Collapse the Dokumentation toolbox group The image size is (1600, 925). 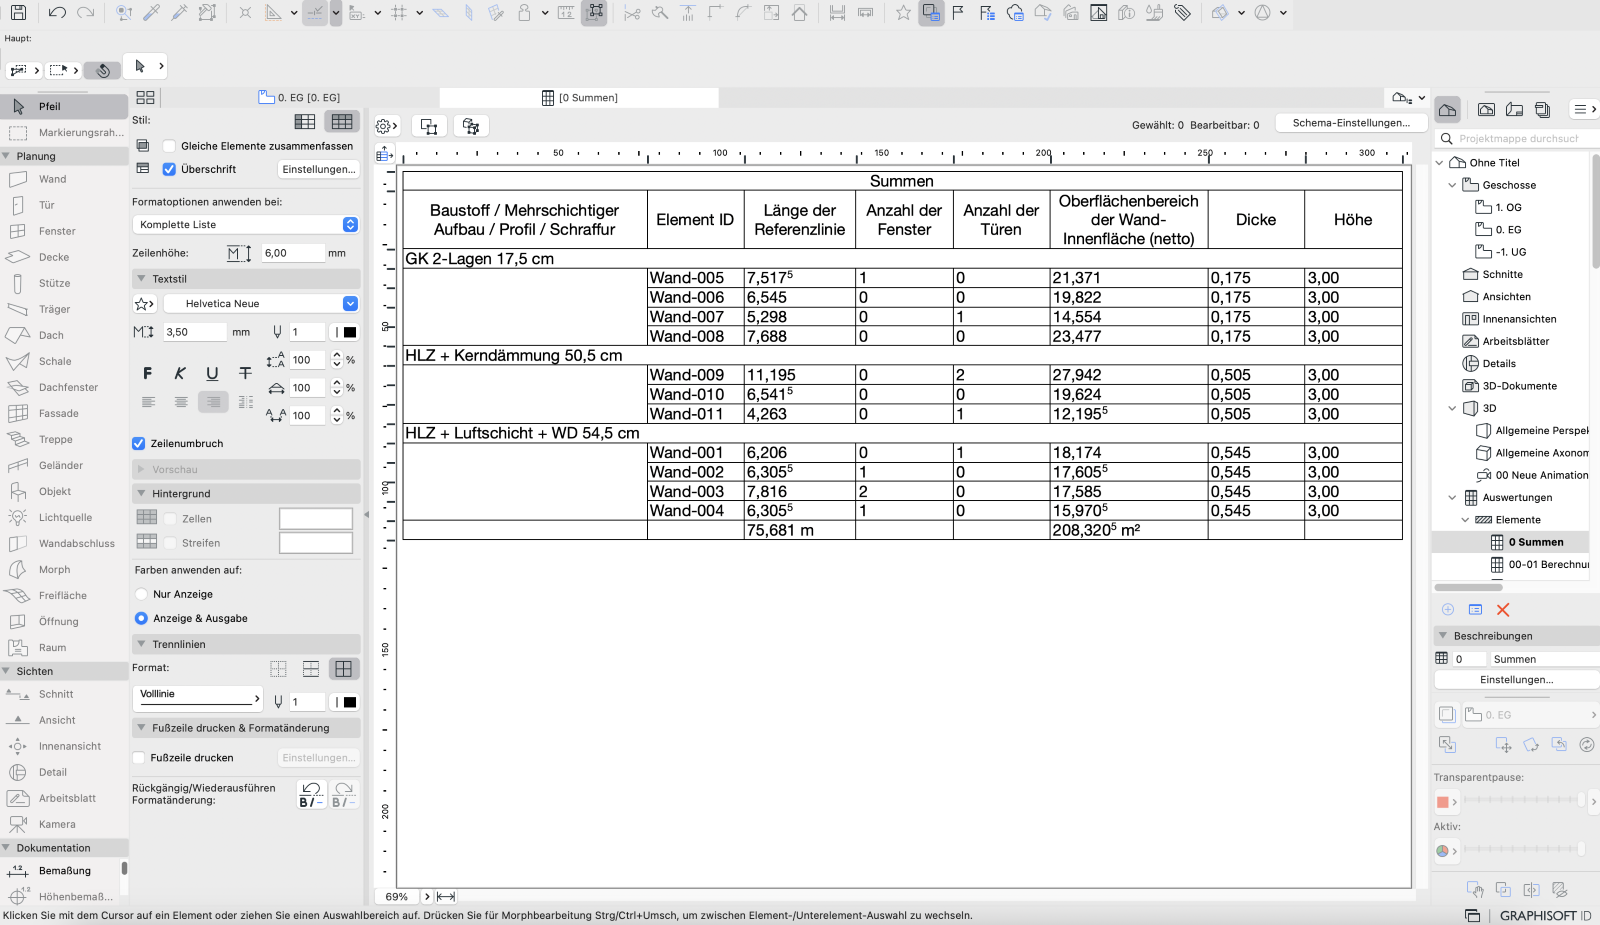7,848
